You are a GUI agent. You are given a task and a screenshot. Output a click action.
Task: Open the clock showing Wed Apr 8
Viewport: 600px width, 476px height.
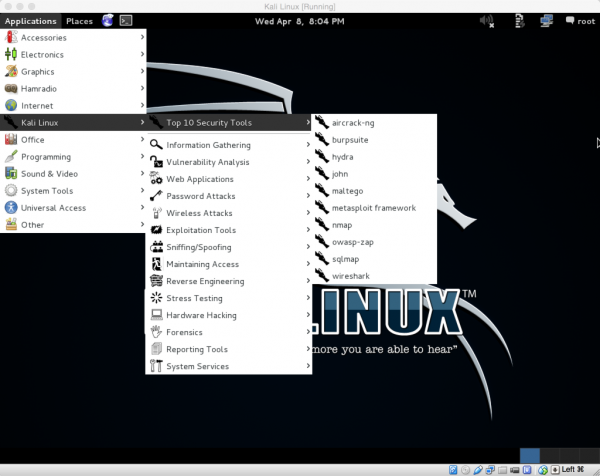tap(300, 21)
